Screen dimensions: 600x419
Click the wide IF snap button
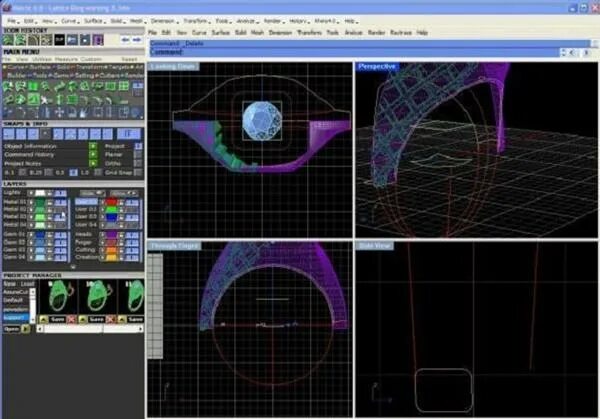click(129, 134)
